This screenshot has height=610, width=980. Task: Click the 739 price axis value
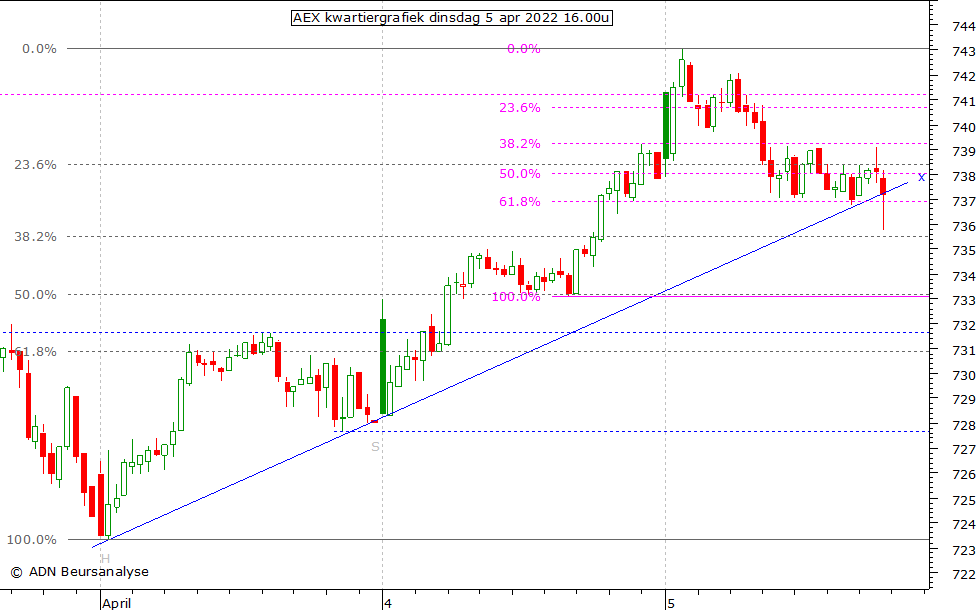(964, 151)
